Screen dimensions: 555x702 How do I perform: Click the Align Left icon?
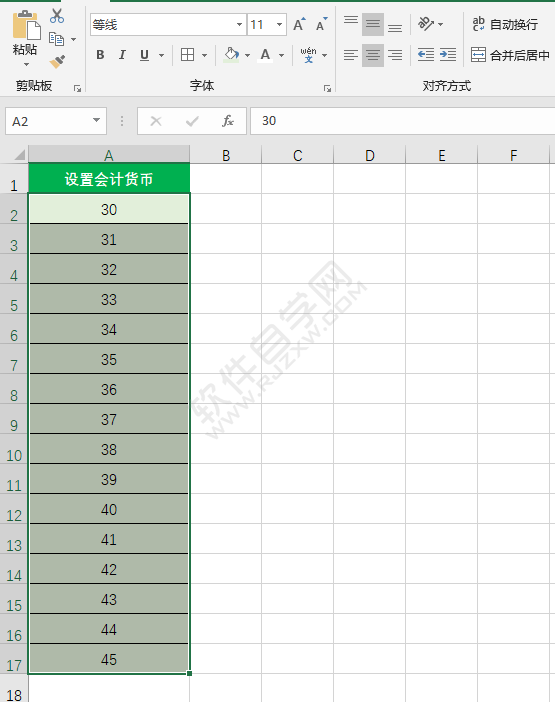coord(351,55)
